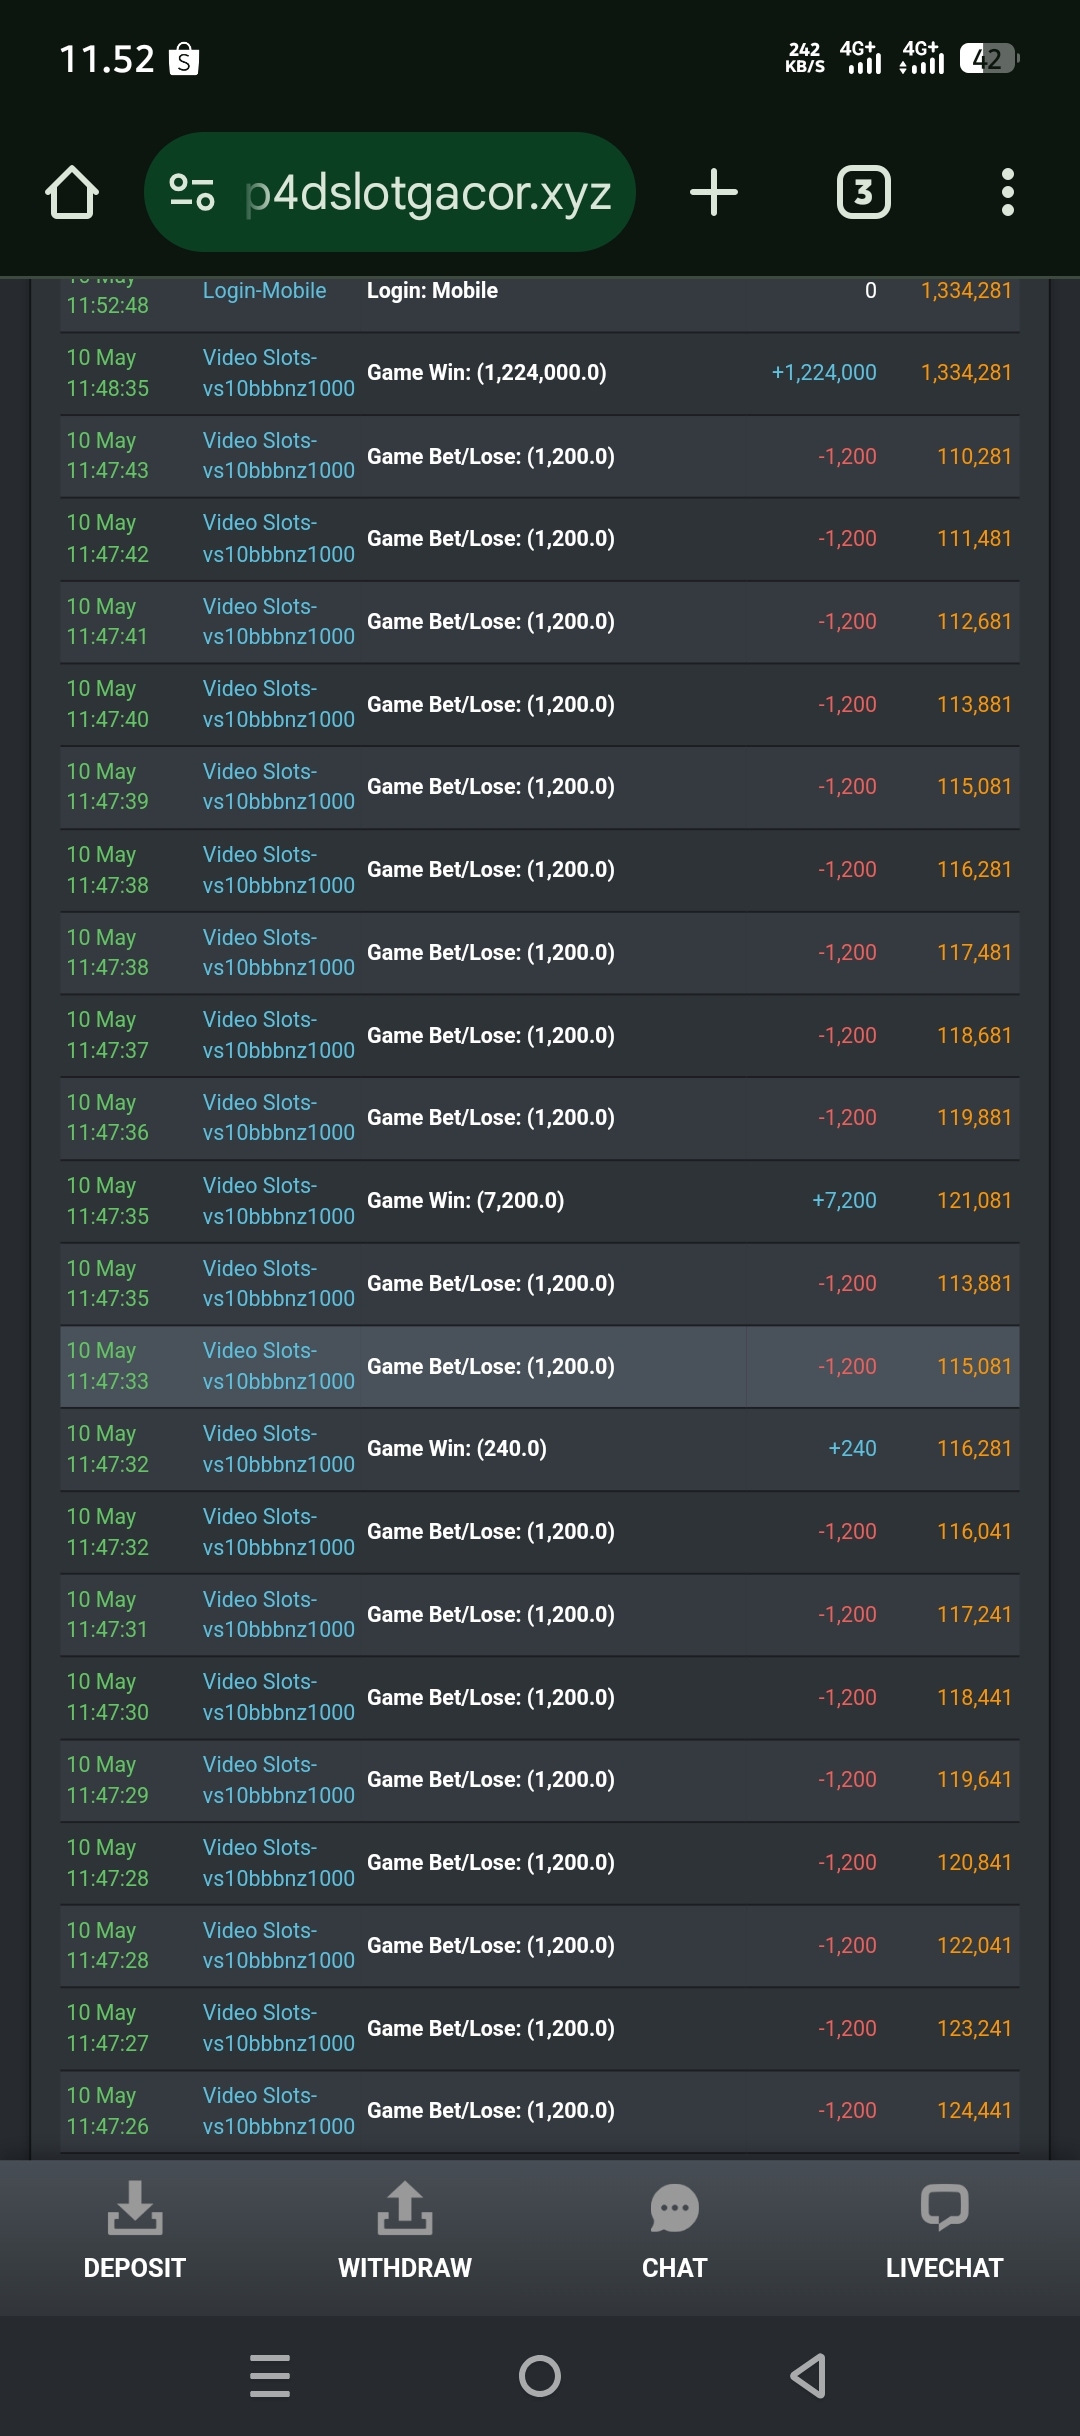The height and width of the screenshot is (2436, 1080).
Task: Open the site settings icon in the address bar
Action: click(x=192, y=192)
